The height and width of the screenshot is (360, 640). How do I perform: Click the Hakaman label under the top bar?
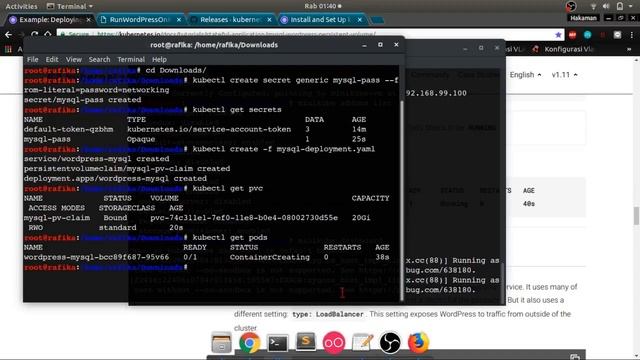(x=583, y=18)
